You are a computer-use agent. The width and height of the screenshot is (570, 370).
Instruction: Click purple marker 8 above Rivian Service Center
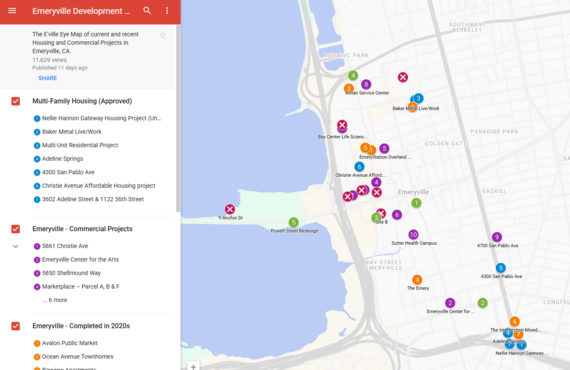[x=366, y=84]
